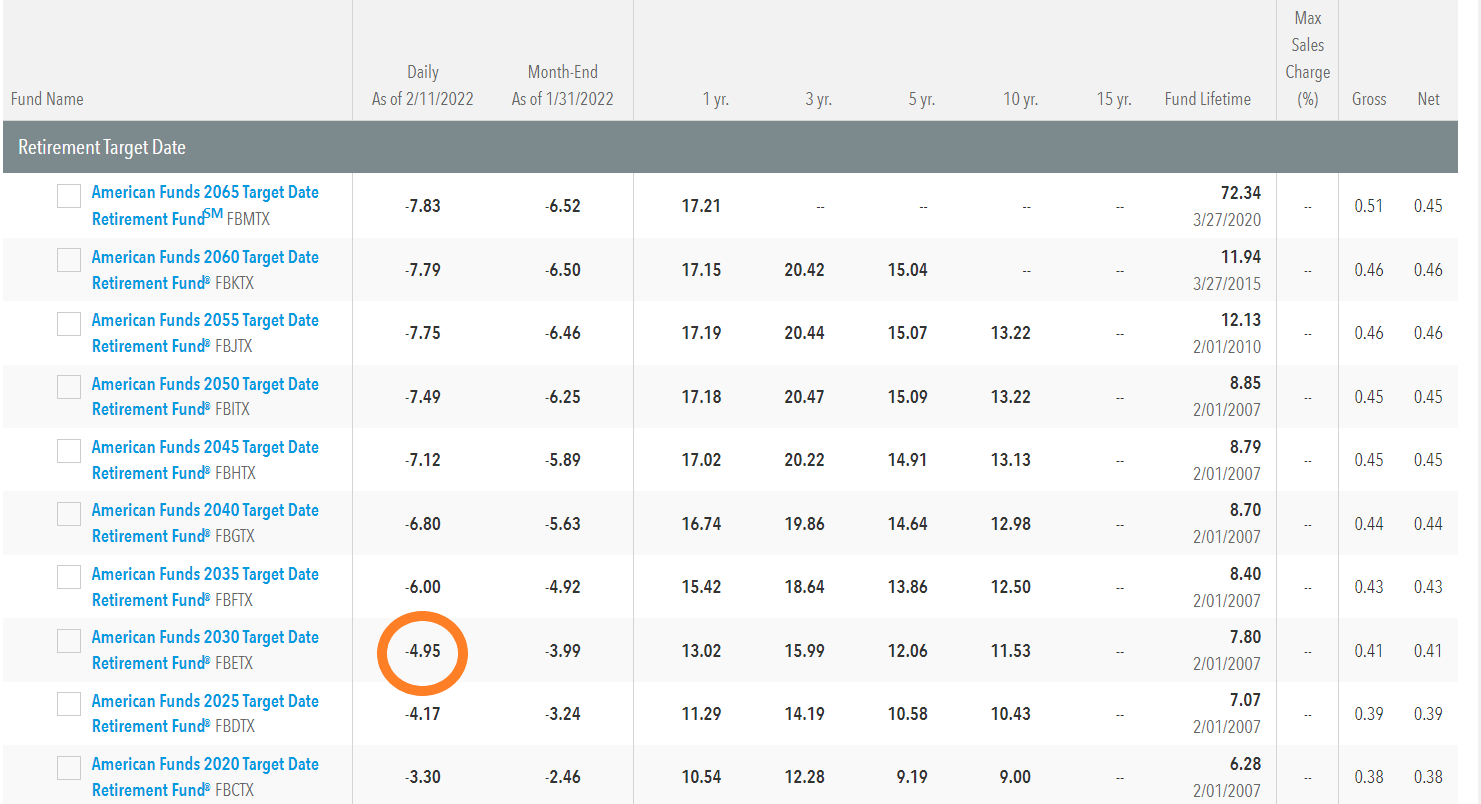Click the 3 yr. column header

[818, 99]
